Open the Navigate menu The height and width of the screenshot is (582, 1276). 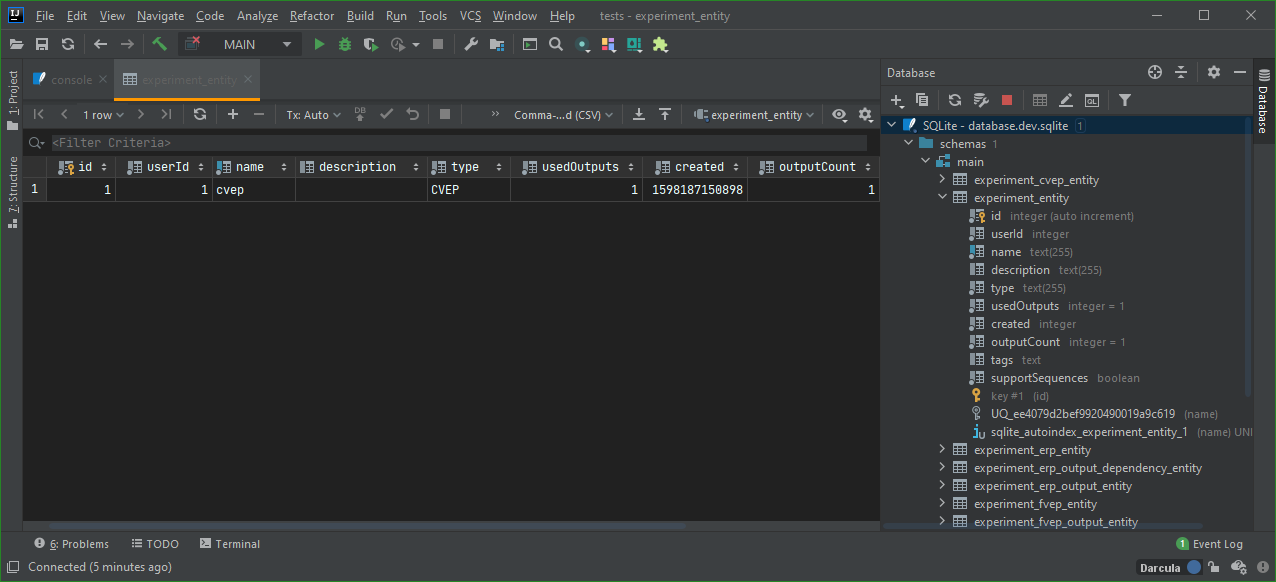(159, 15)
